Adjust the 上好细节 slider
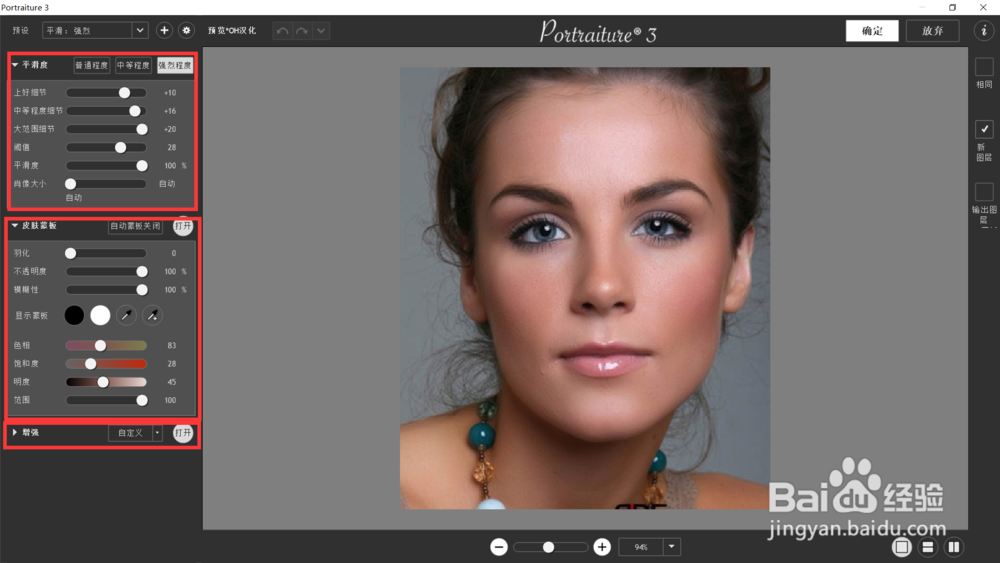1000x563 pixels. pyautogui.click(x=107, y=92)
